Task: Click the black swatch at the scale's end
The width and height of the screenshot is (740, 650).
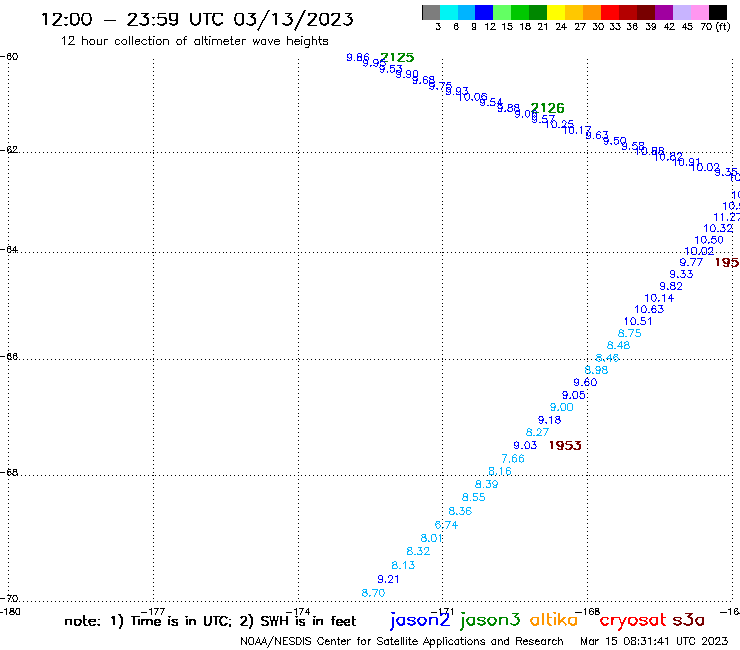Action: tap(717, 12)
